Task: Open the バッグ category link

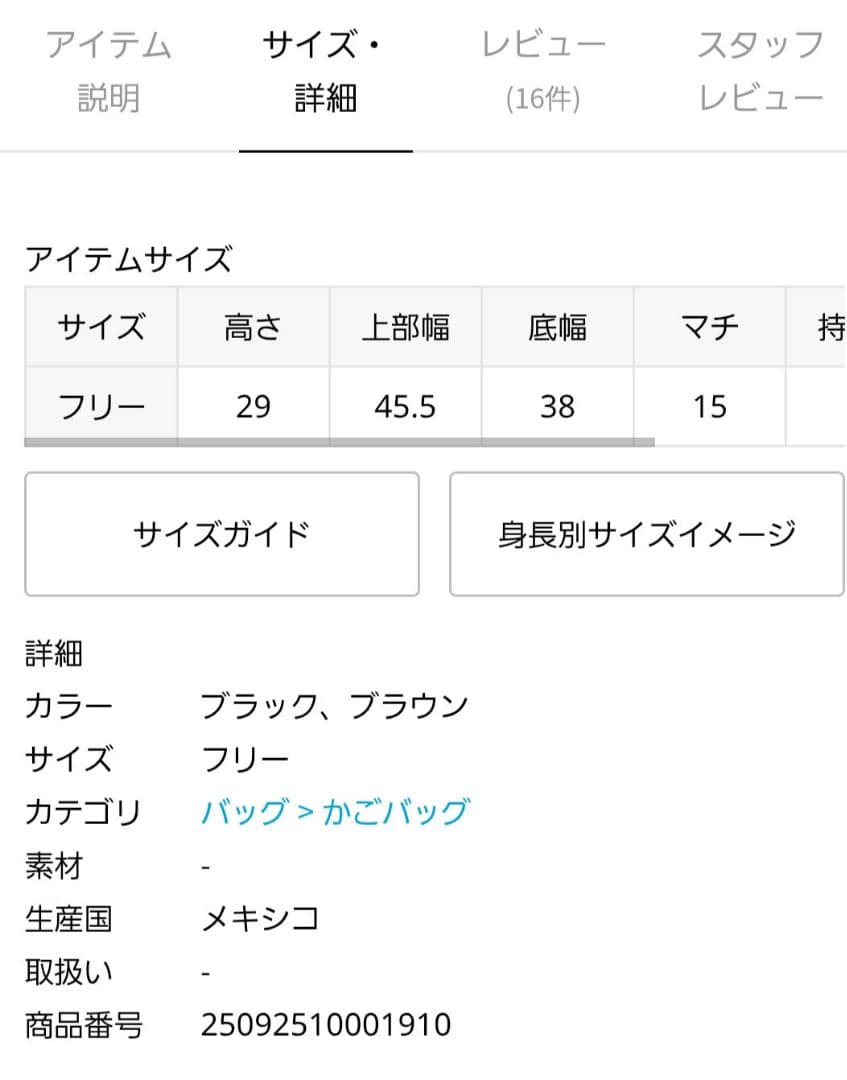Action: [237, 813]
